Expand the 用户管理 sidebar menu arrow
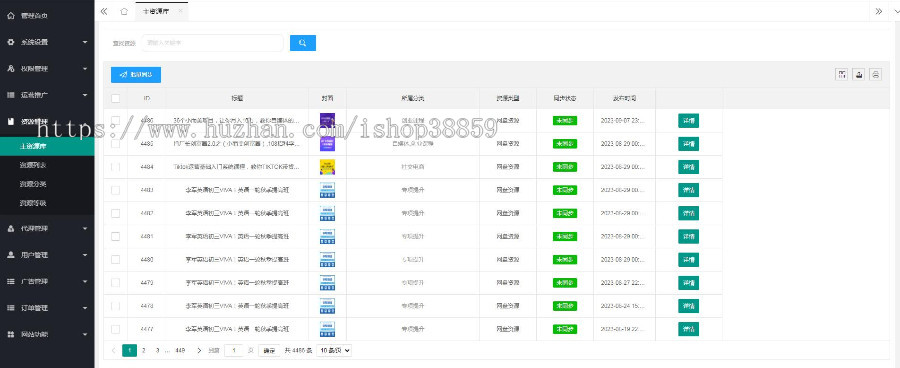This screenshot has height=368, width=900. (85, 255)
